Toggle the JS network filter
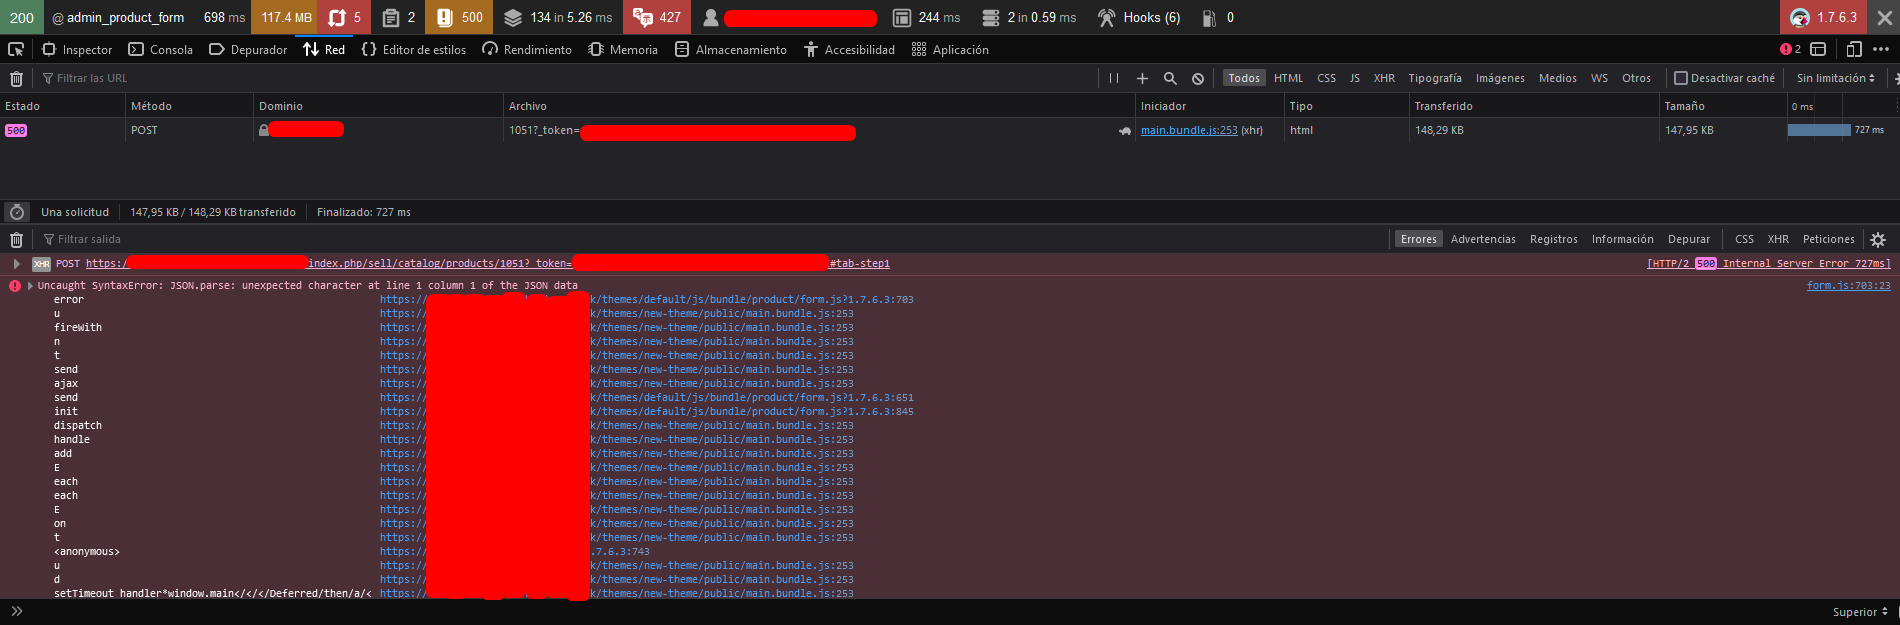The width and height of the screenshot is (1900, 625). click(x=1355, y=78)
